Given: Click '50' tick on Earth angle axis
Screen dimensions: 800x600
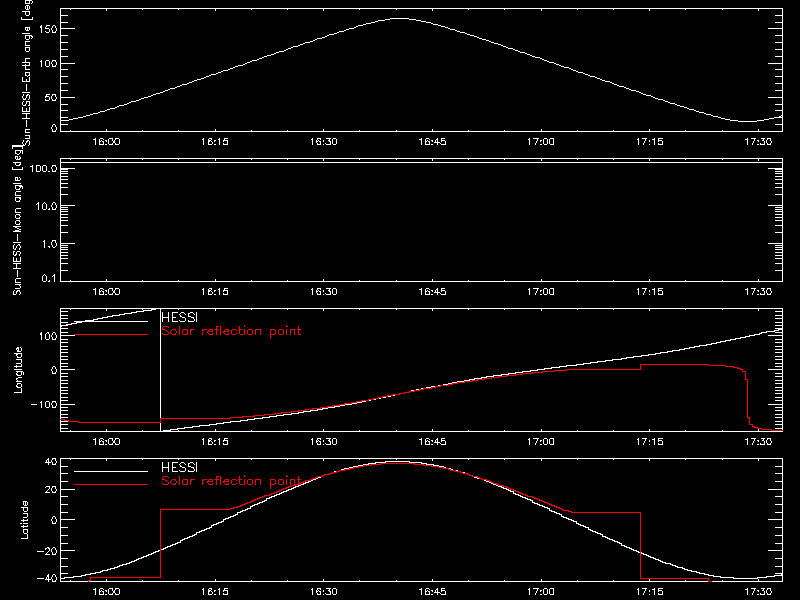Looking at the screenshot, I should (51, 97).
